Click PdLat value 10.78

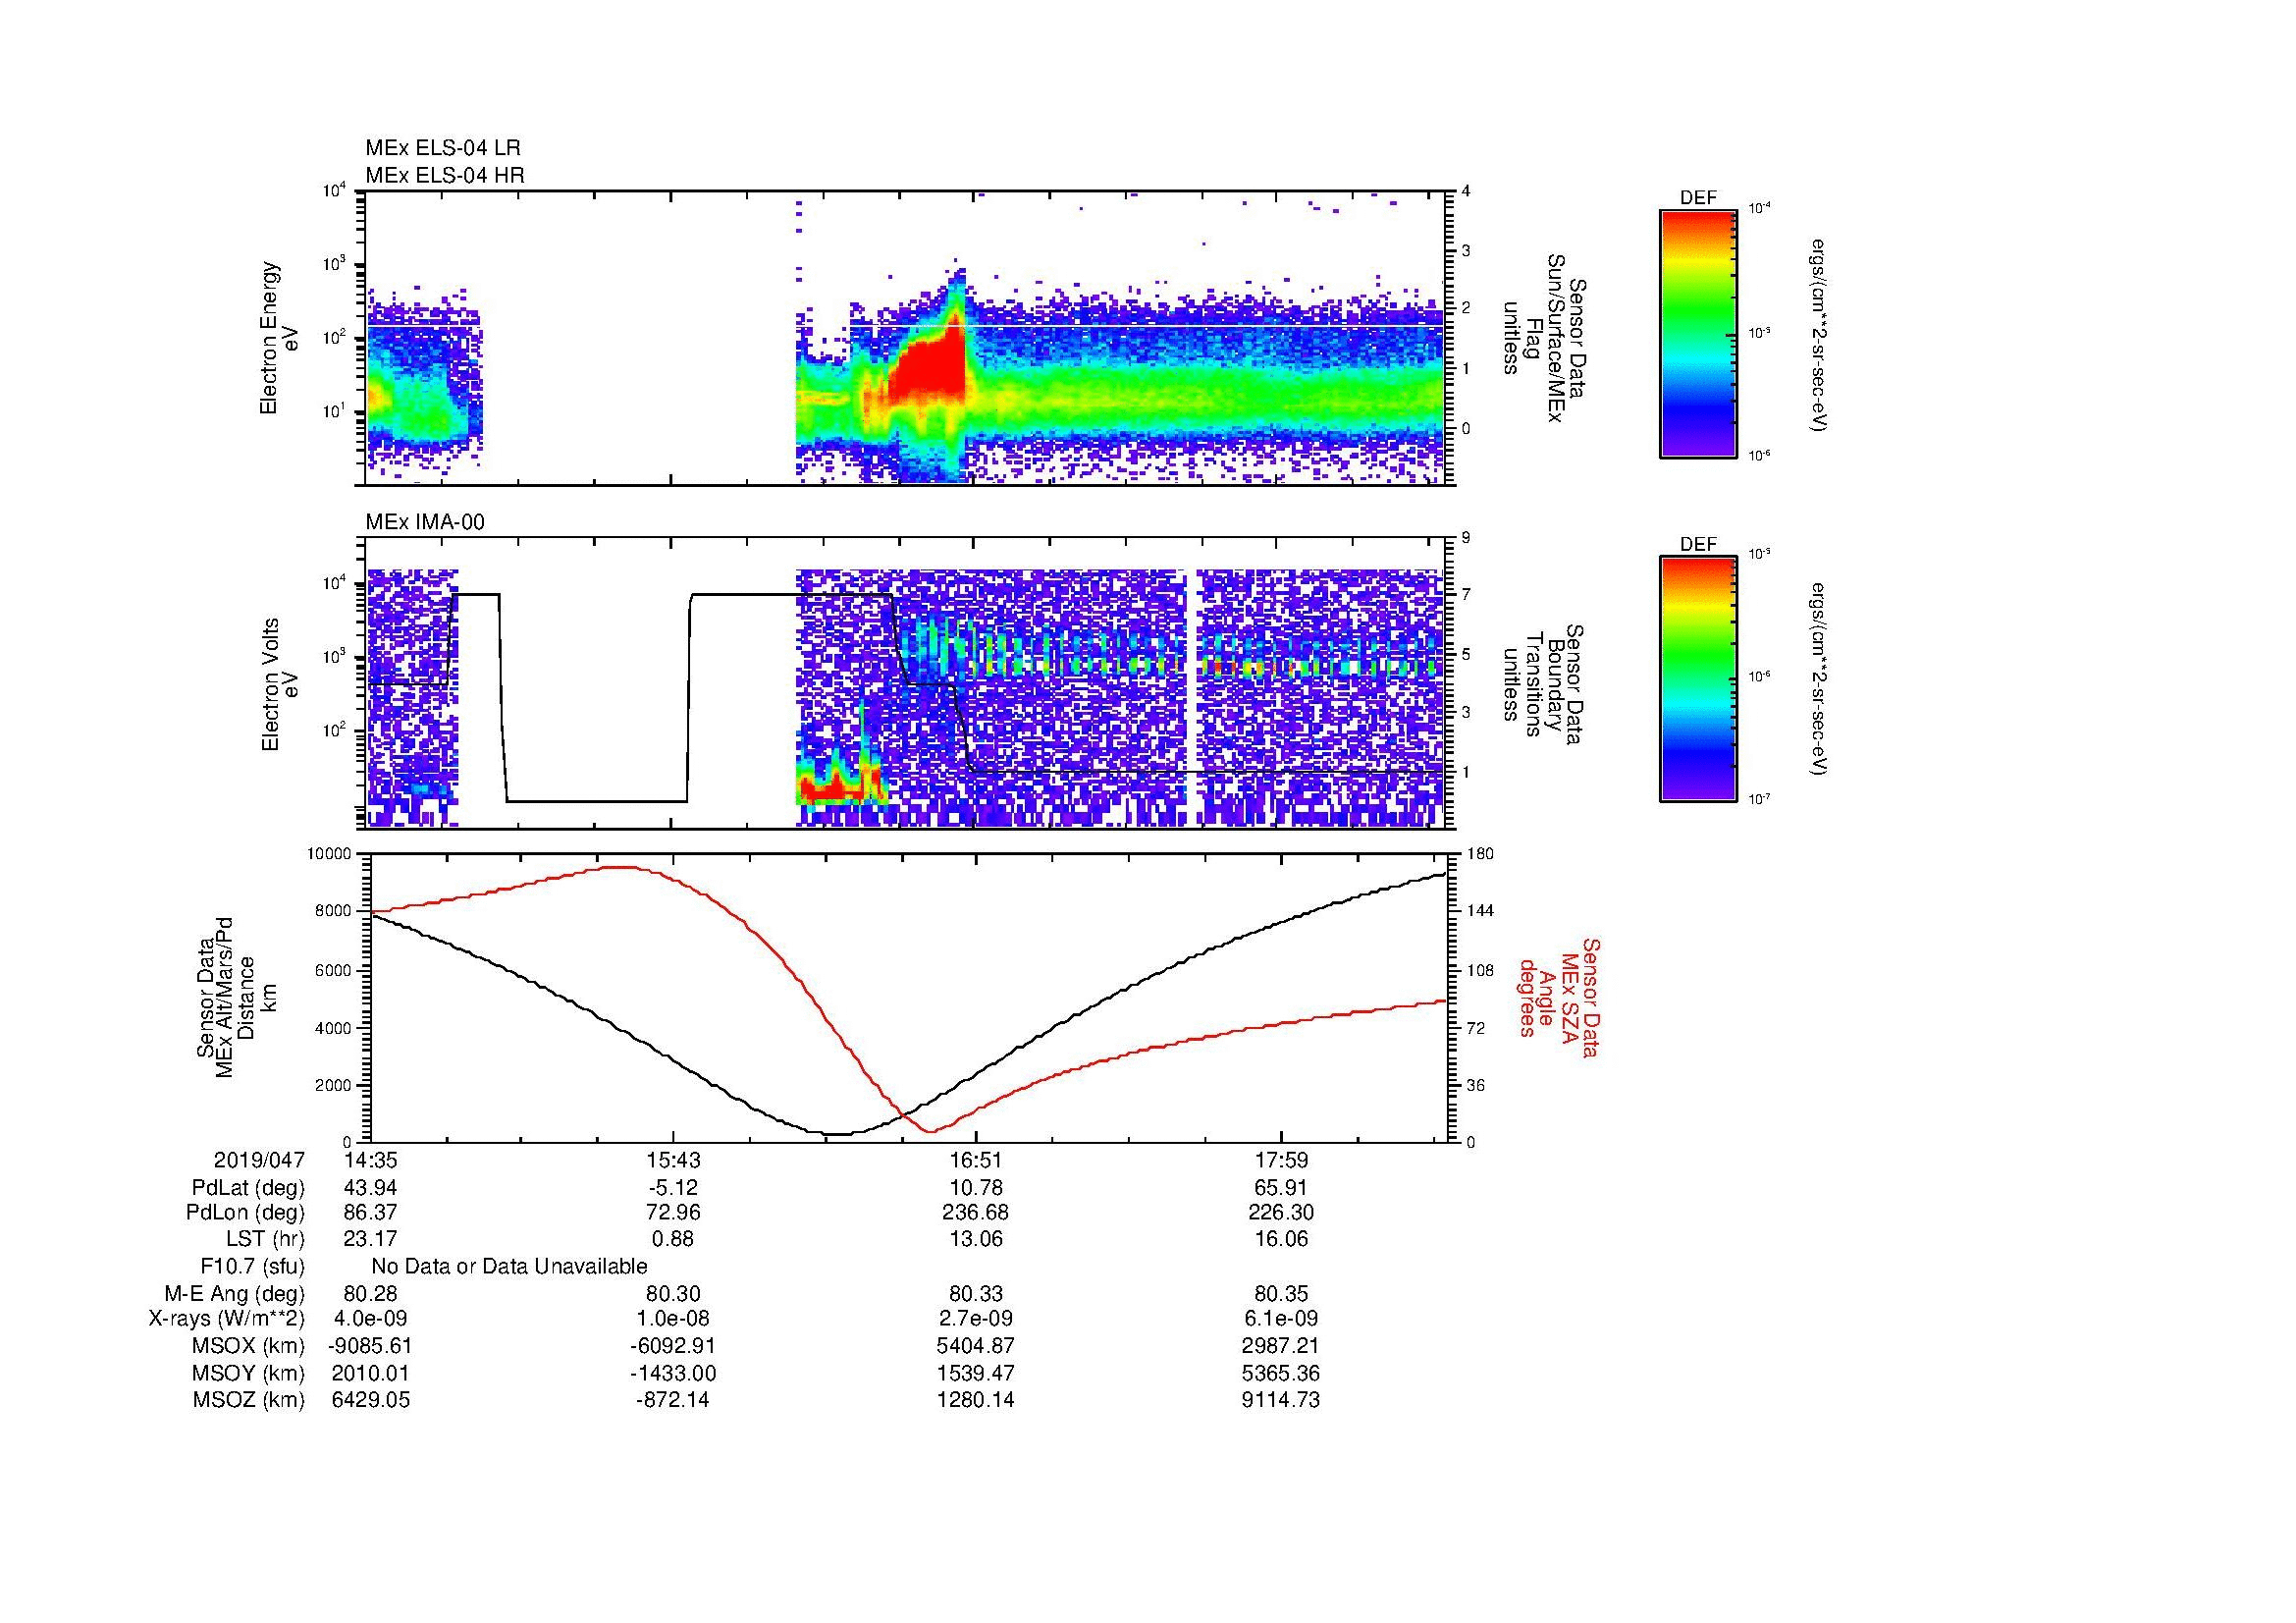tap(976, 1188)
